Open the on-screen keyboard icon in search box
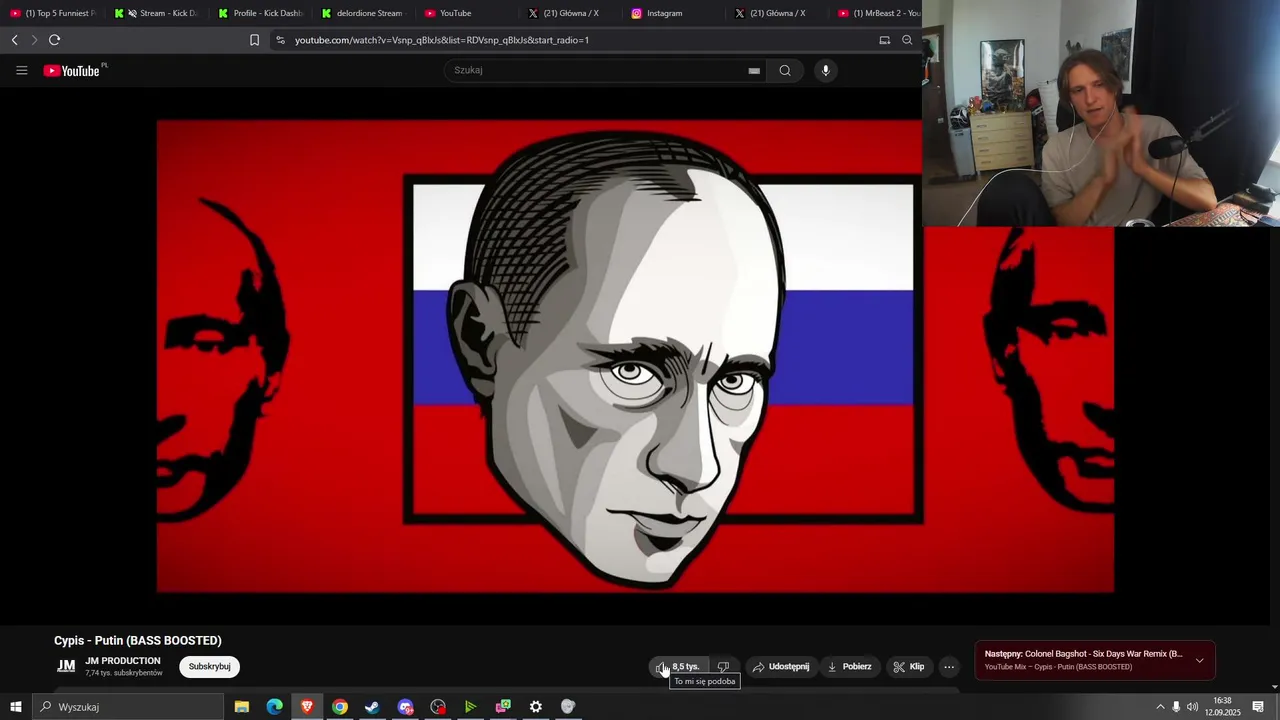Image resolution: width=1280 pixels, height=720 pixels. coord(754,70)
